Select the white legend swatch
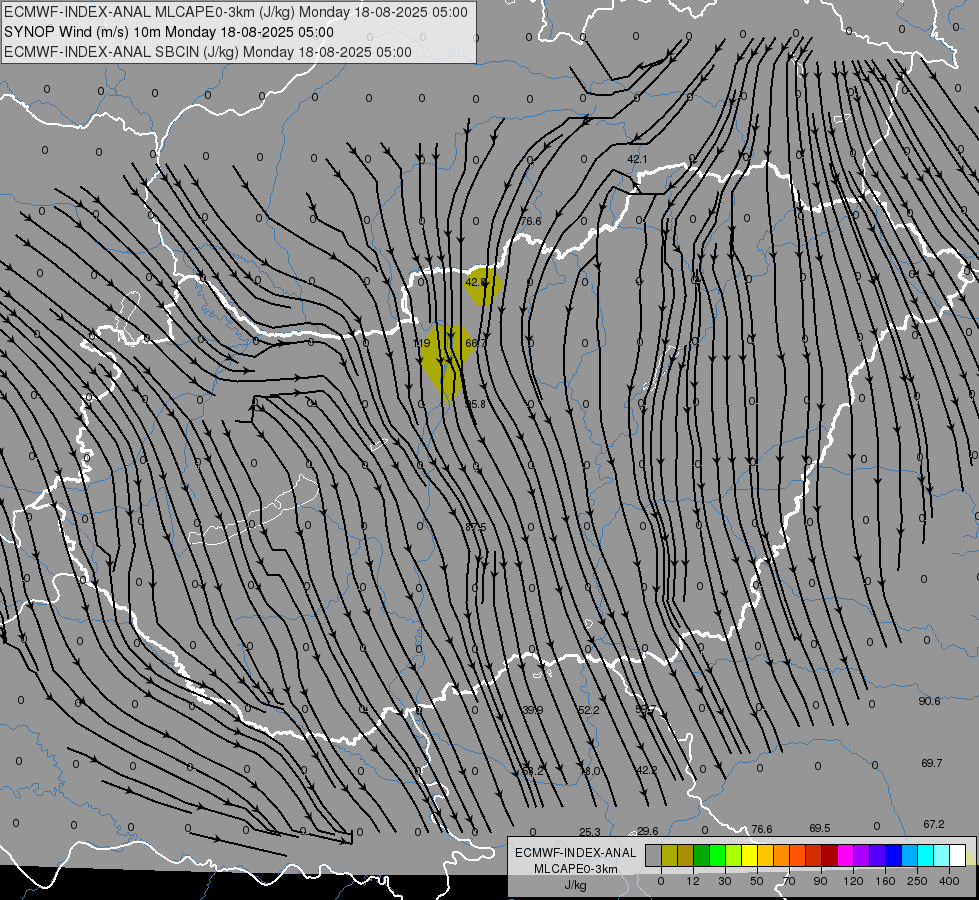The image size is (979, 900). (958, 856)
